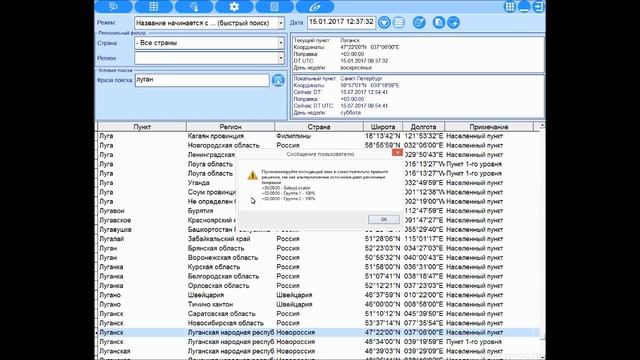Switch to the table grid top tab
640x360 pixels.
tap(153, 6)
